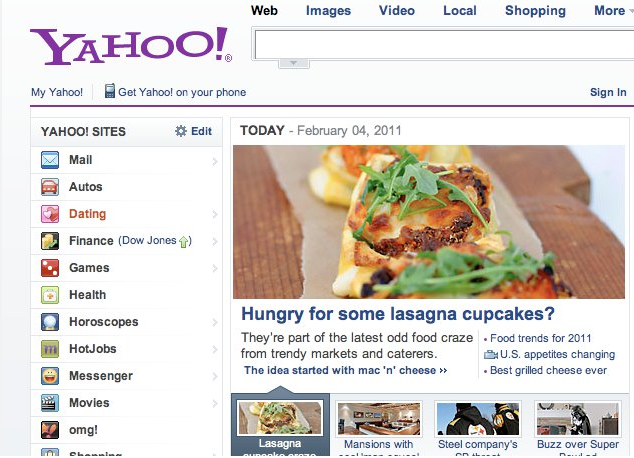
Task: Open the Mail envelope icon
Action: tap(50, 160)
